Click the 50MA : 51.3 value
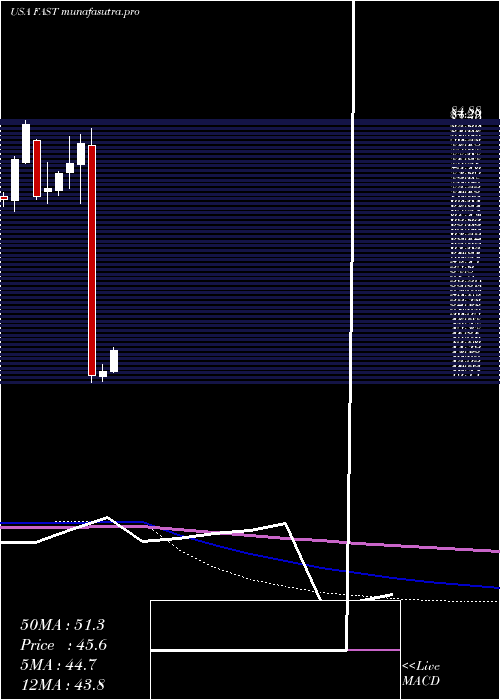 click(x=62, y=625)
